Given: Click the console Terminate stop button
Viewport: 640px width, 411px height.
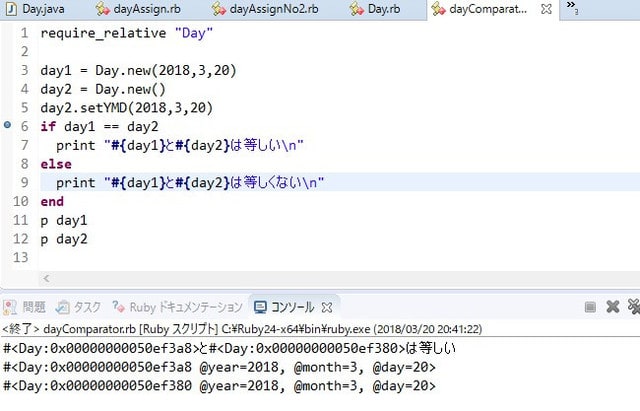Looking at the screenshot, I should tap(590, 307).
